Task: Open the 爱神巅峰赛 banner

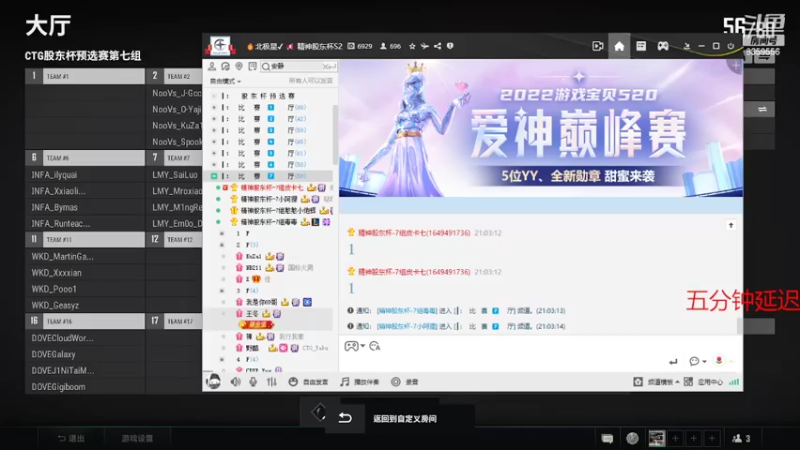Action: (541, 128)
